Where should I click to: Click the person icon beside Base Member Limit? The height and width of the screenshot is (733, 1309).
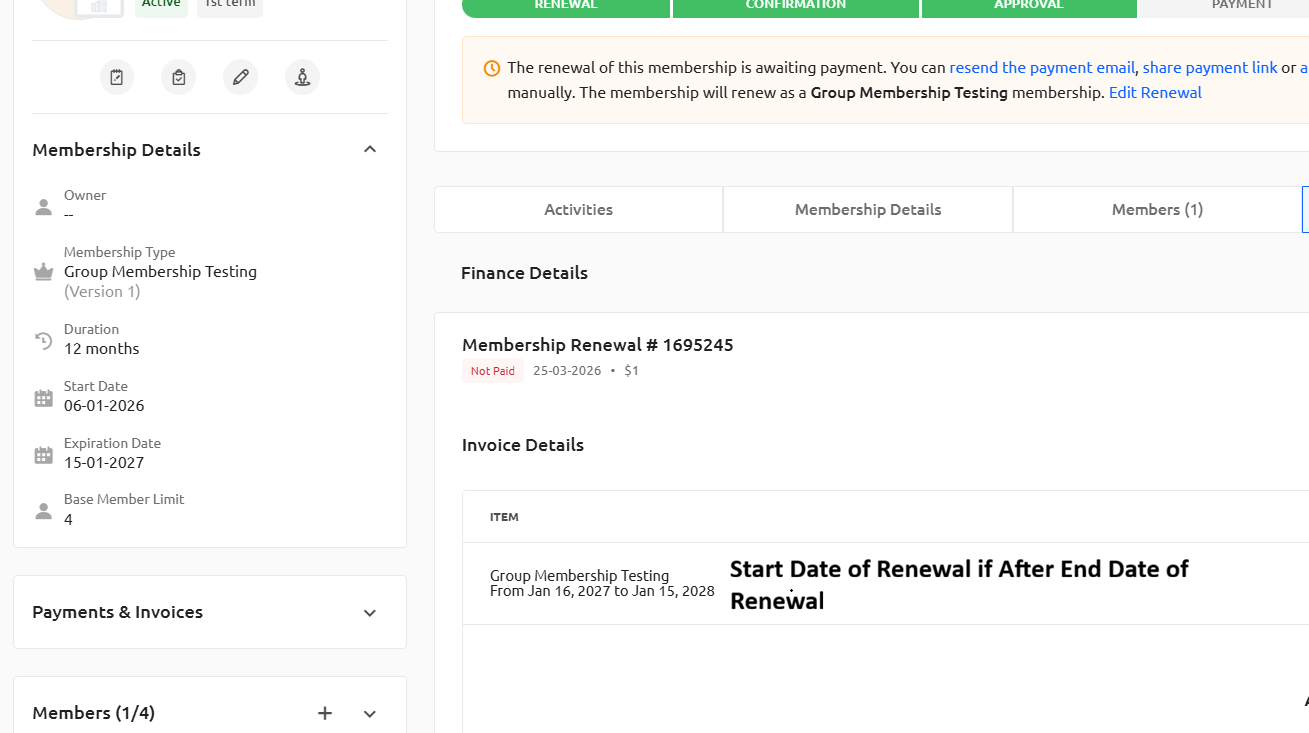point(43,511)
